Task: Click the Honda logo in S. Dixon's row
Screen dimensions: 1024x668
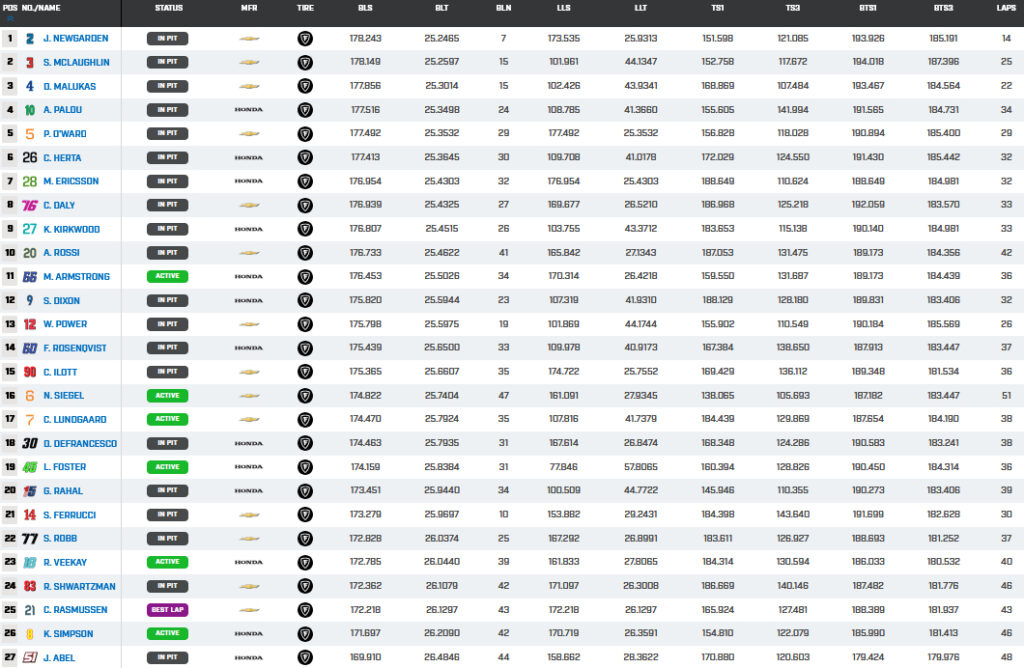Action: 249,300
